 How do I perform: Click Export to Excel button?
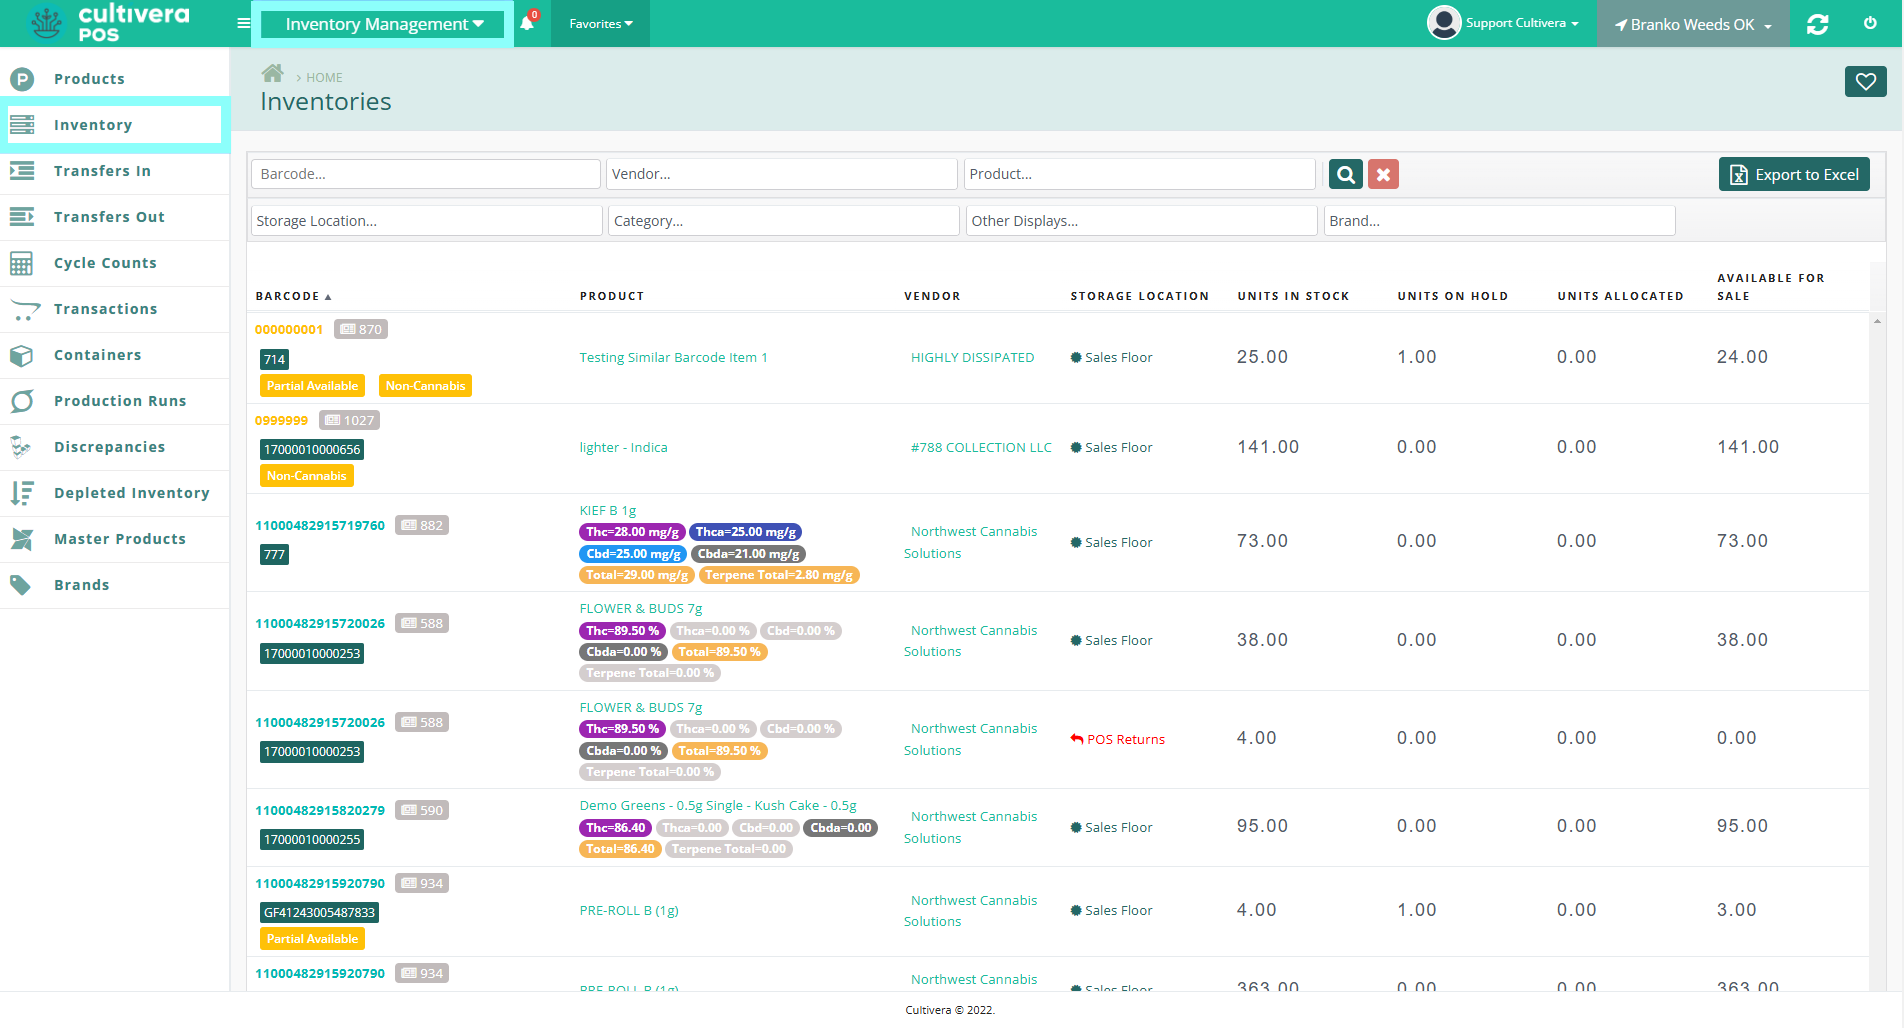coord(1794,174)
